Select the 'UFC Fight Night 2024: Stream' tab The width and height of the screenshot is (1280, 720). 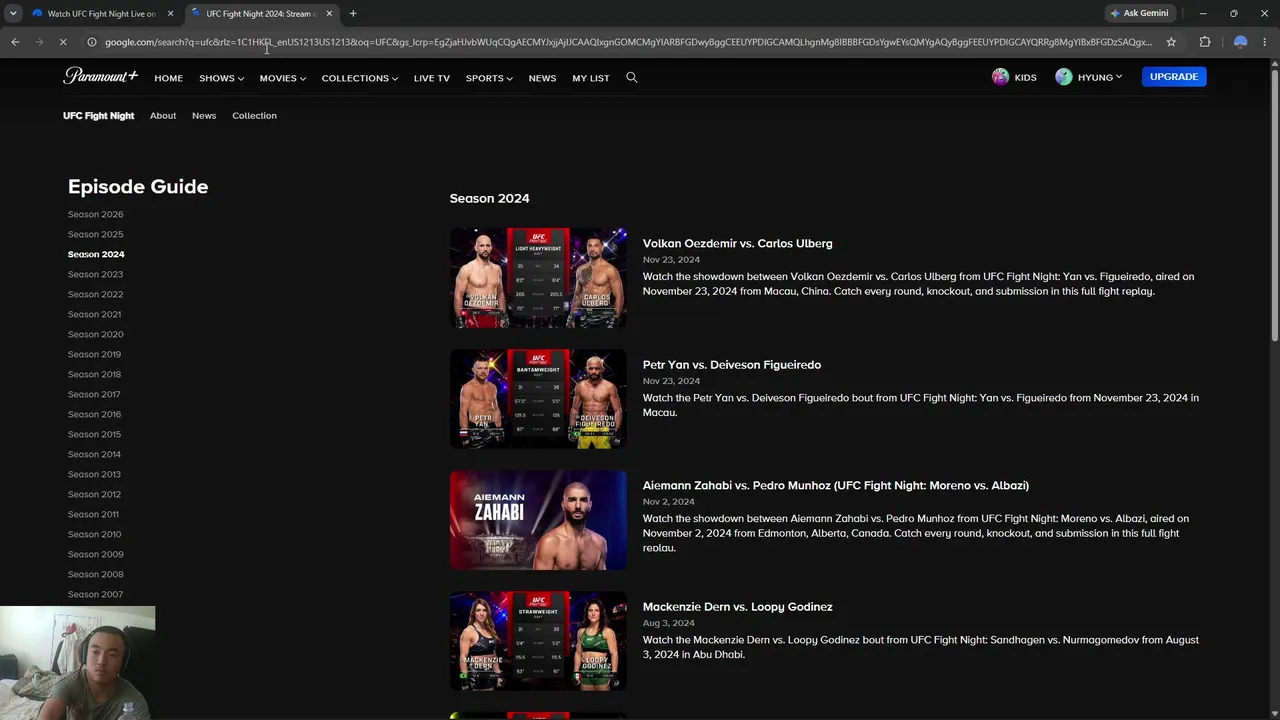click(261, 13)
